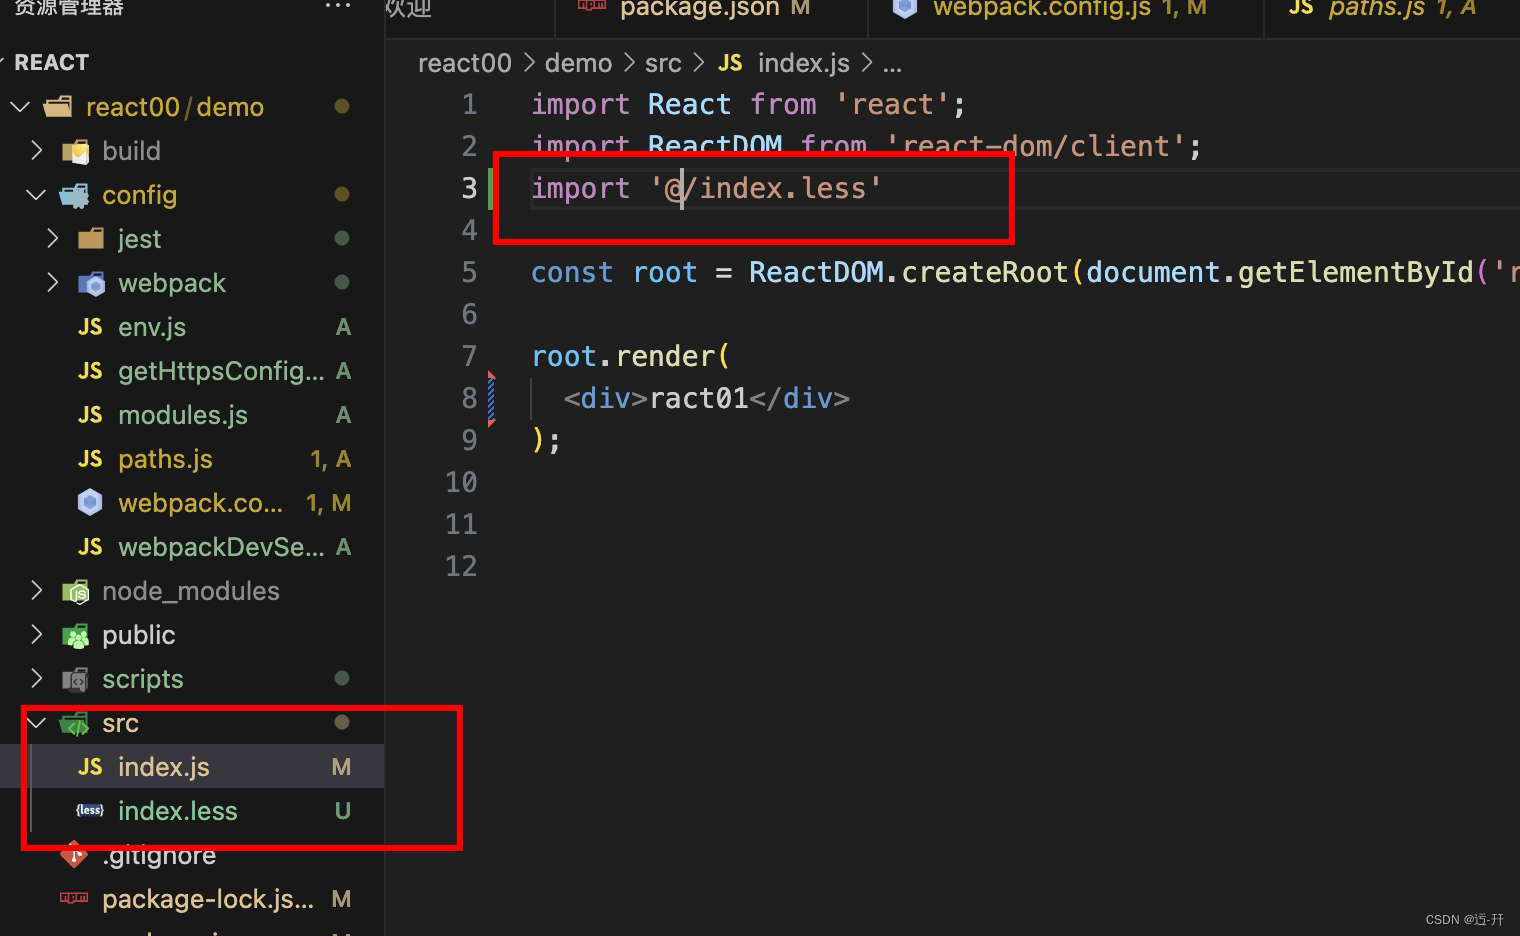Click the src breadcrumb segment
Viewport: 1520px width, 936px height.
click(663, 63)
